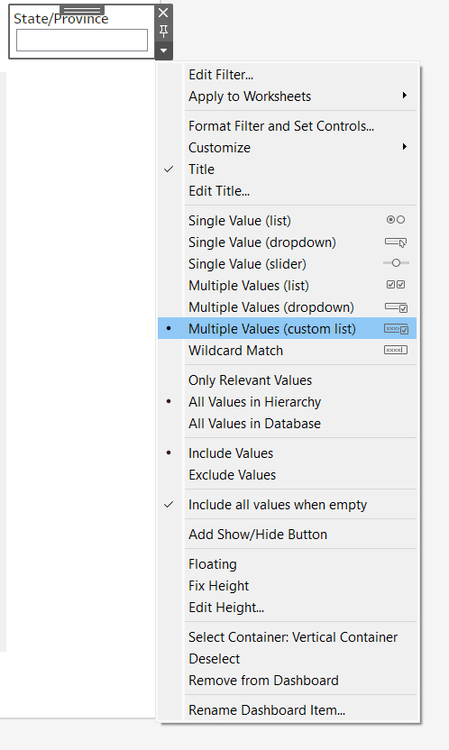Click the State/Province custom list input box
The image size is (449, 750).
[x=82, y=40]
